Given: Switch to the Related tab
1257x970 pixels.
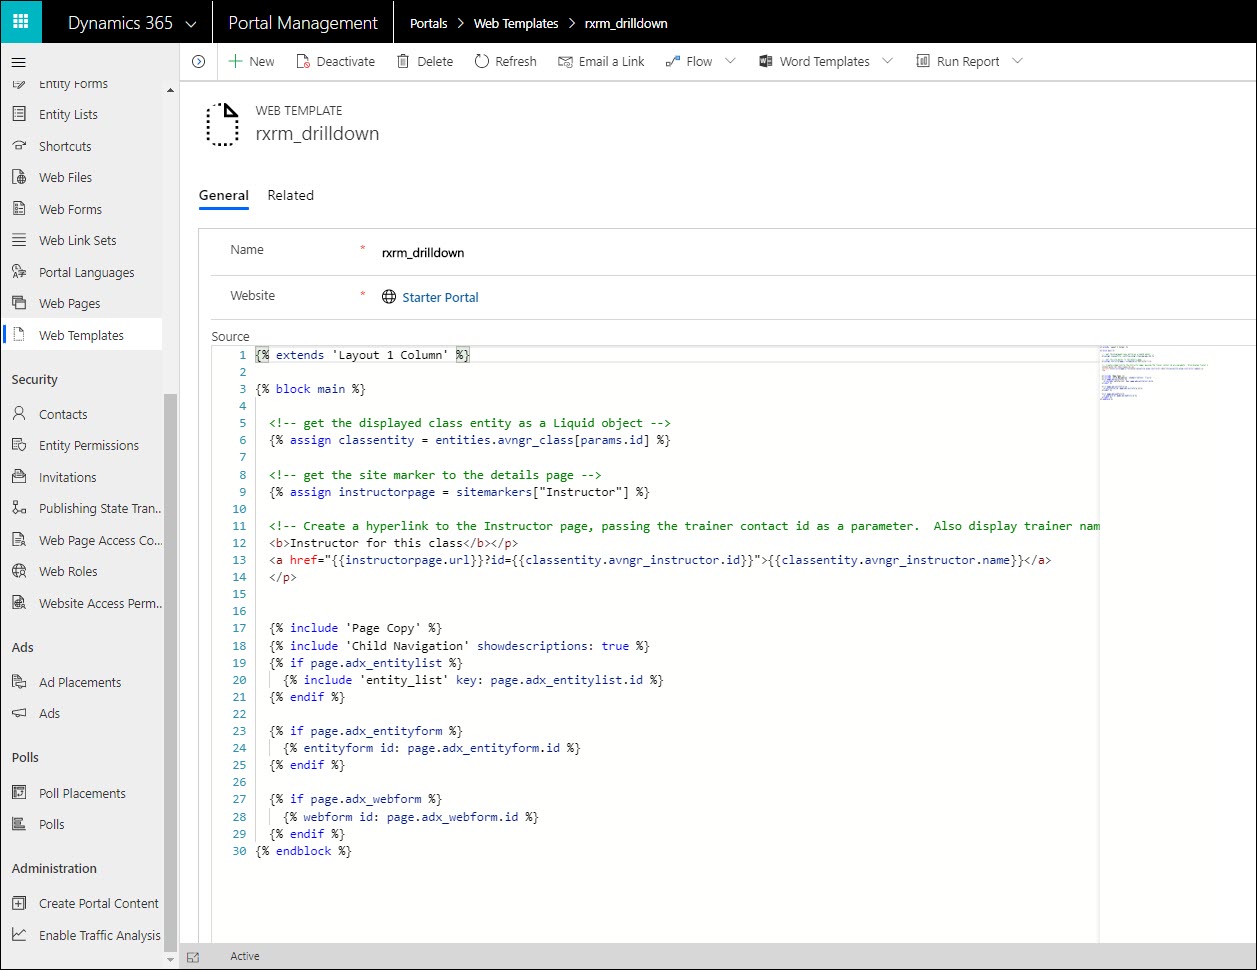Looking at the screenshot, I should pos(290,196).
